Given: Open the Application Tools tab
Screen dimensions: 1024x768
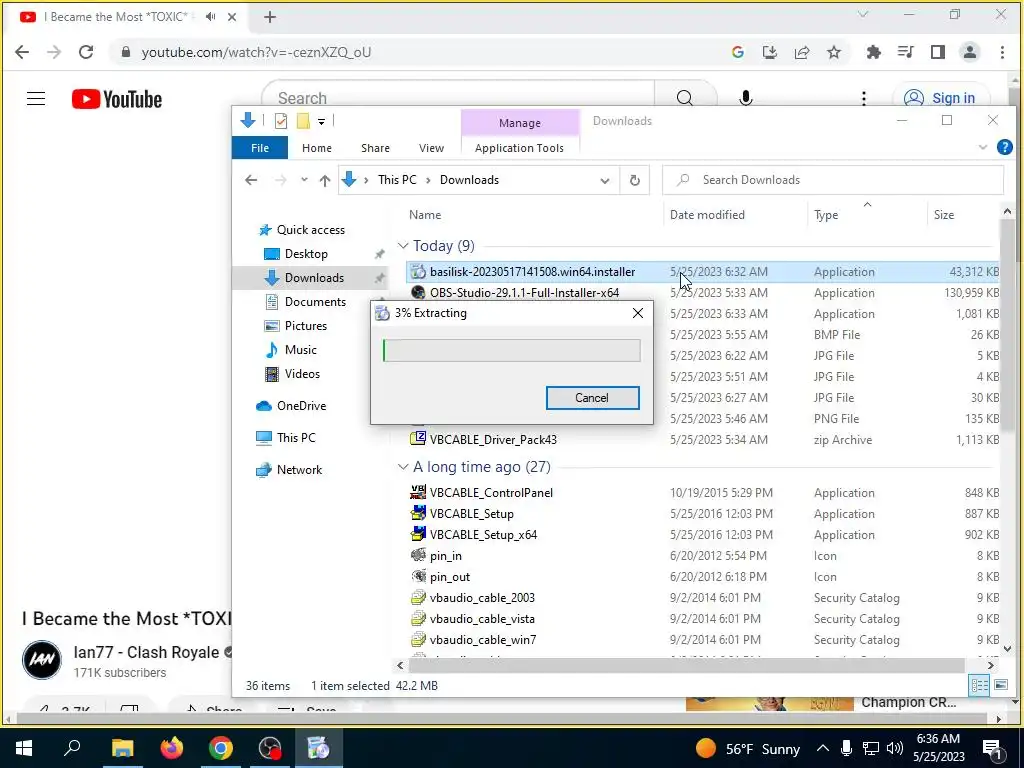Looking at the screenshot, I should click(x=519, y=148).
